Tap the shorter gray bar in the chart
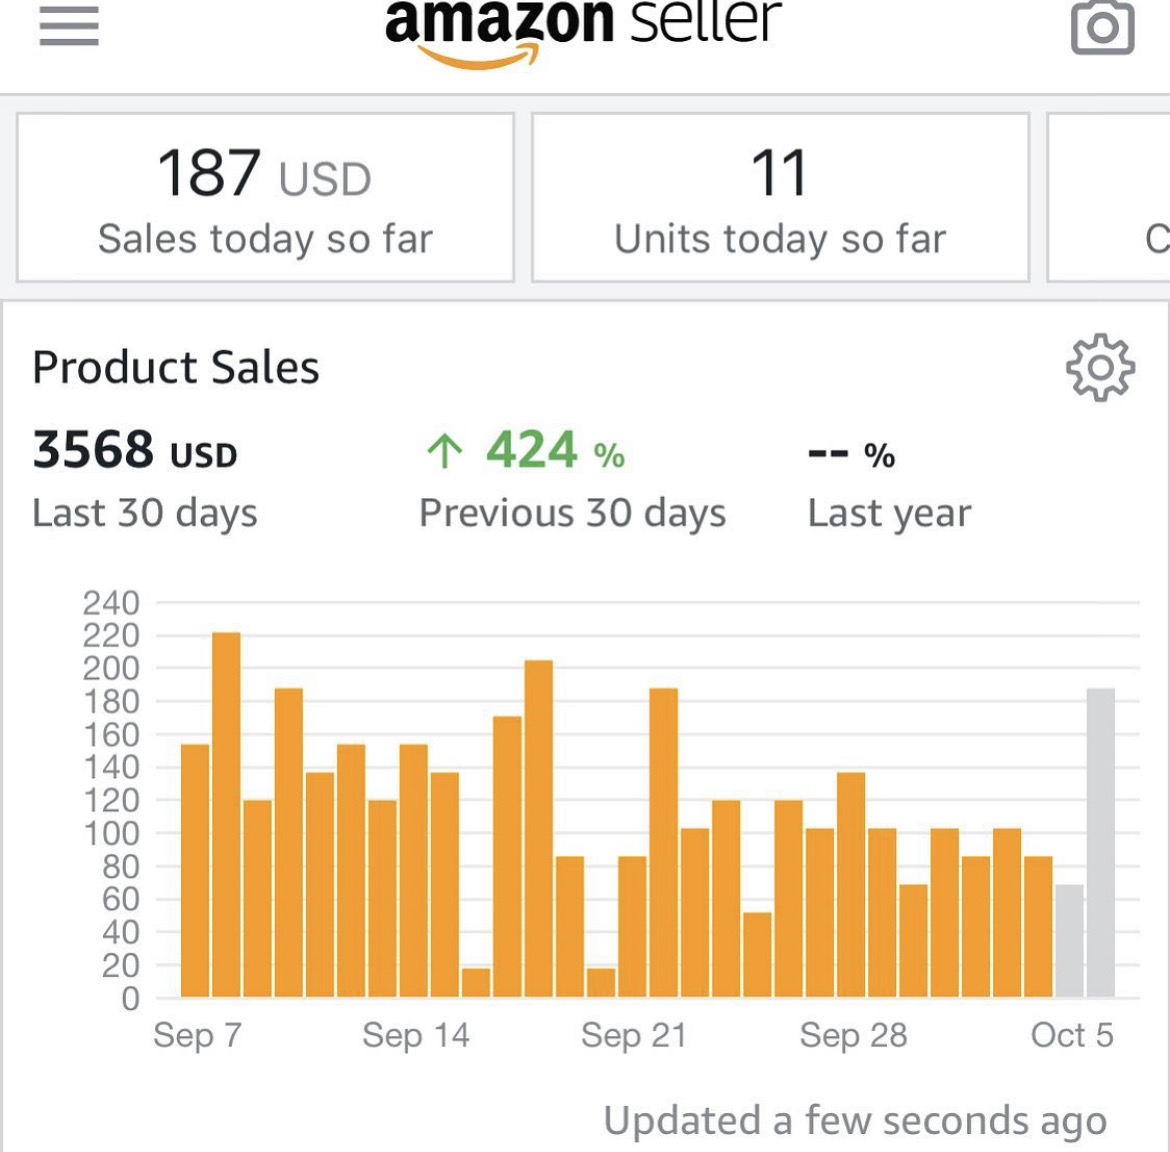Screen dimensions: 1170x1152 coord(1069,940)
